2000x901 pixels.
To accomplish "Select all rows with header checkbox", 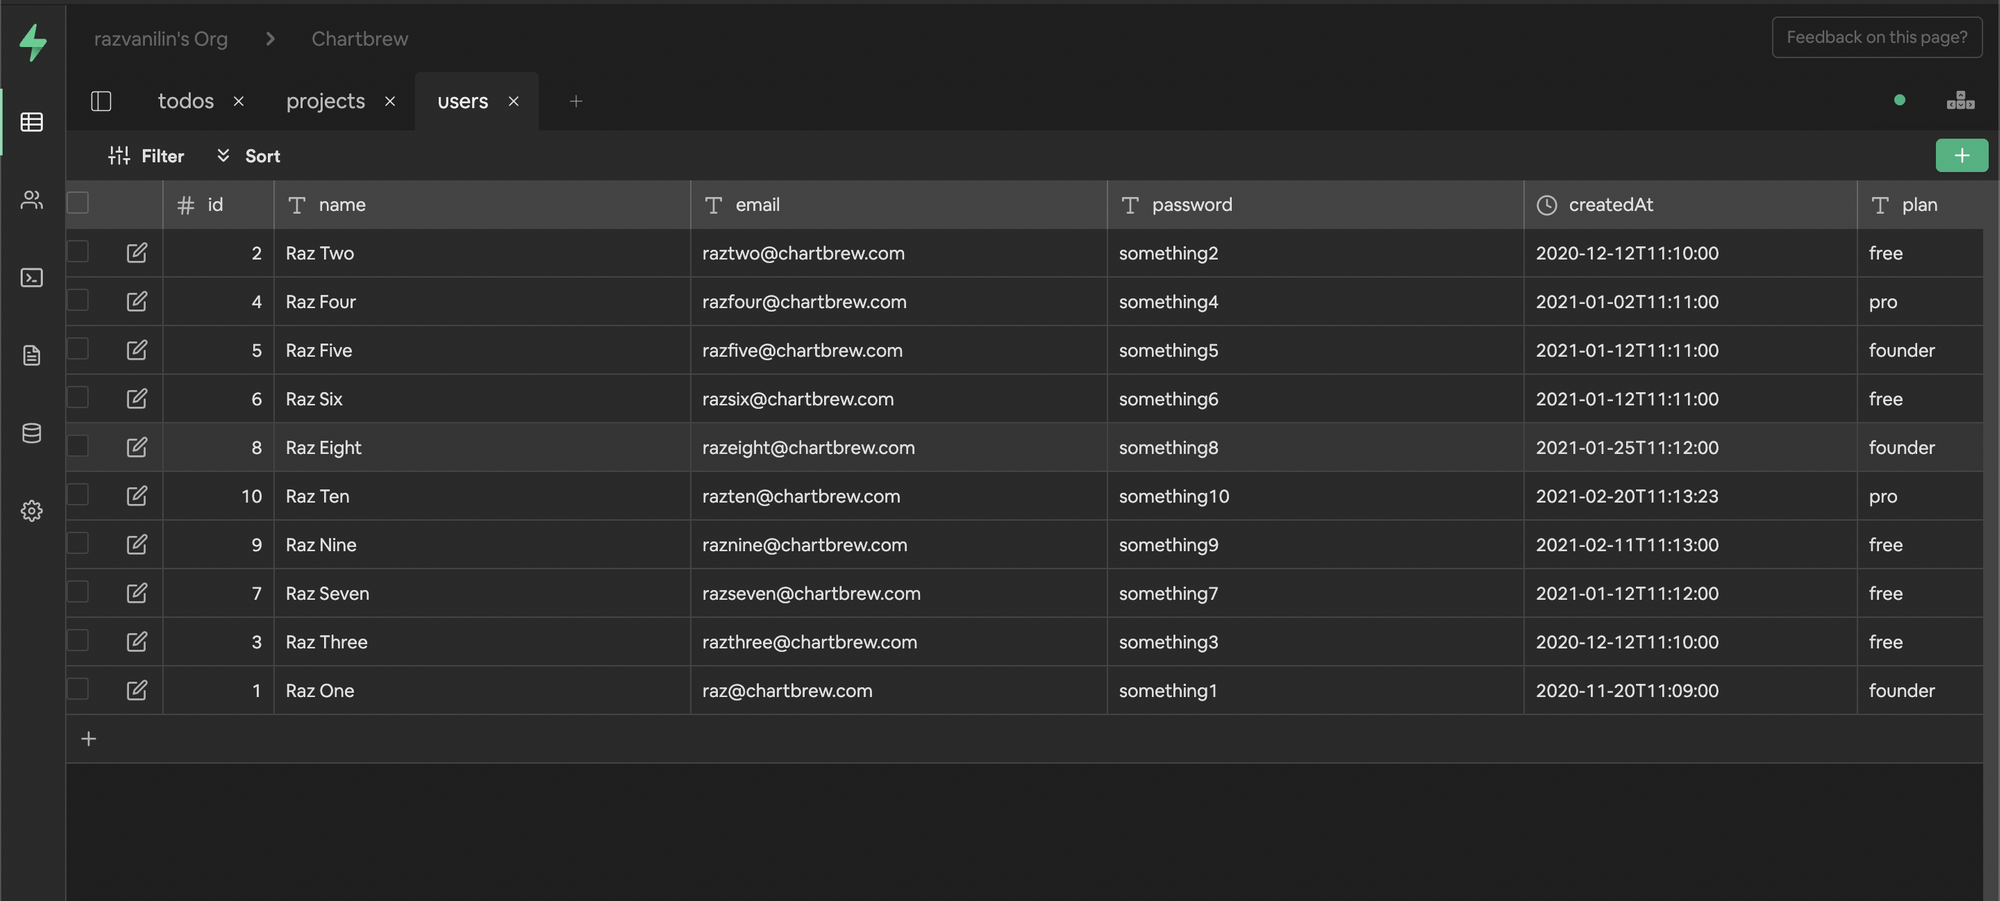I will click(78, 203).
